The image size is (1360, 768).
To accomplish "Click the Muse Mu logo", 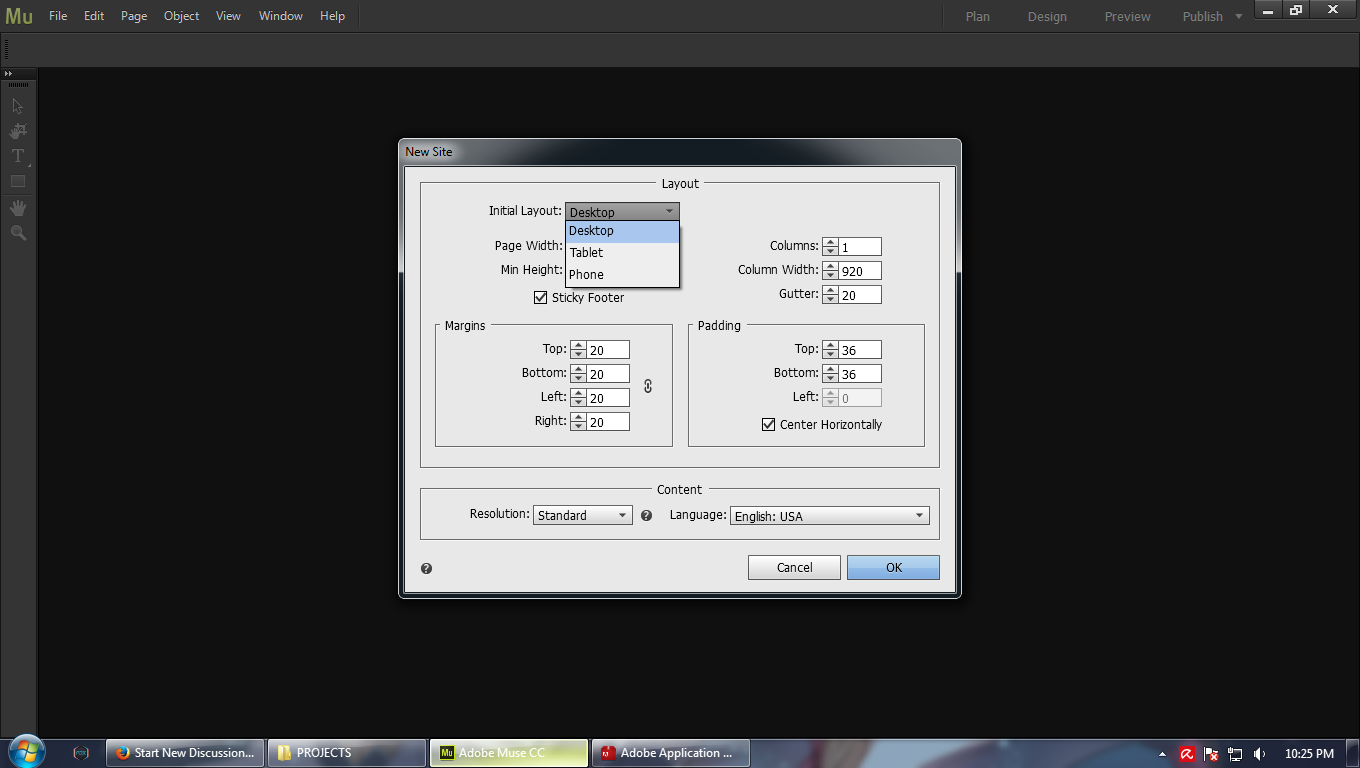I will 19,16.
